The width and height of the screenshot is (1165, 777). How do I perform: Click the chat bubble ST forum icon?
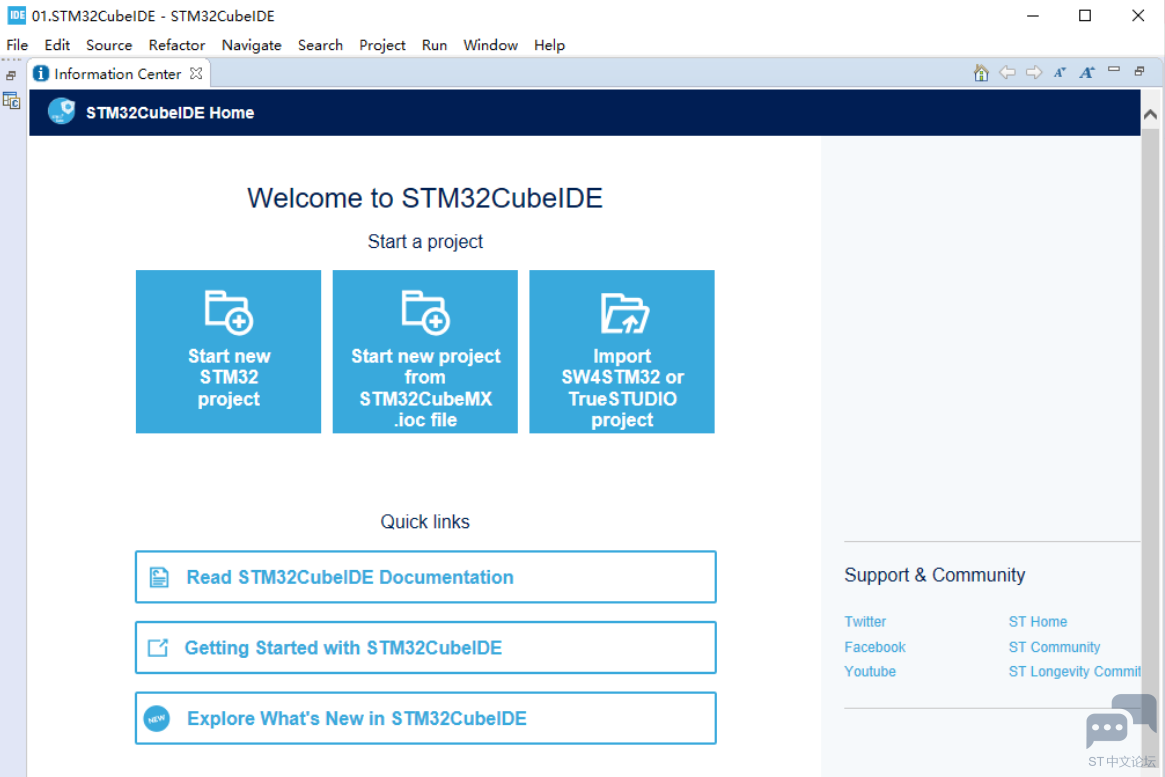click(x=1120, y=722)
